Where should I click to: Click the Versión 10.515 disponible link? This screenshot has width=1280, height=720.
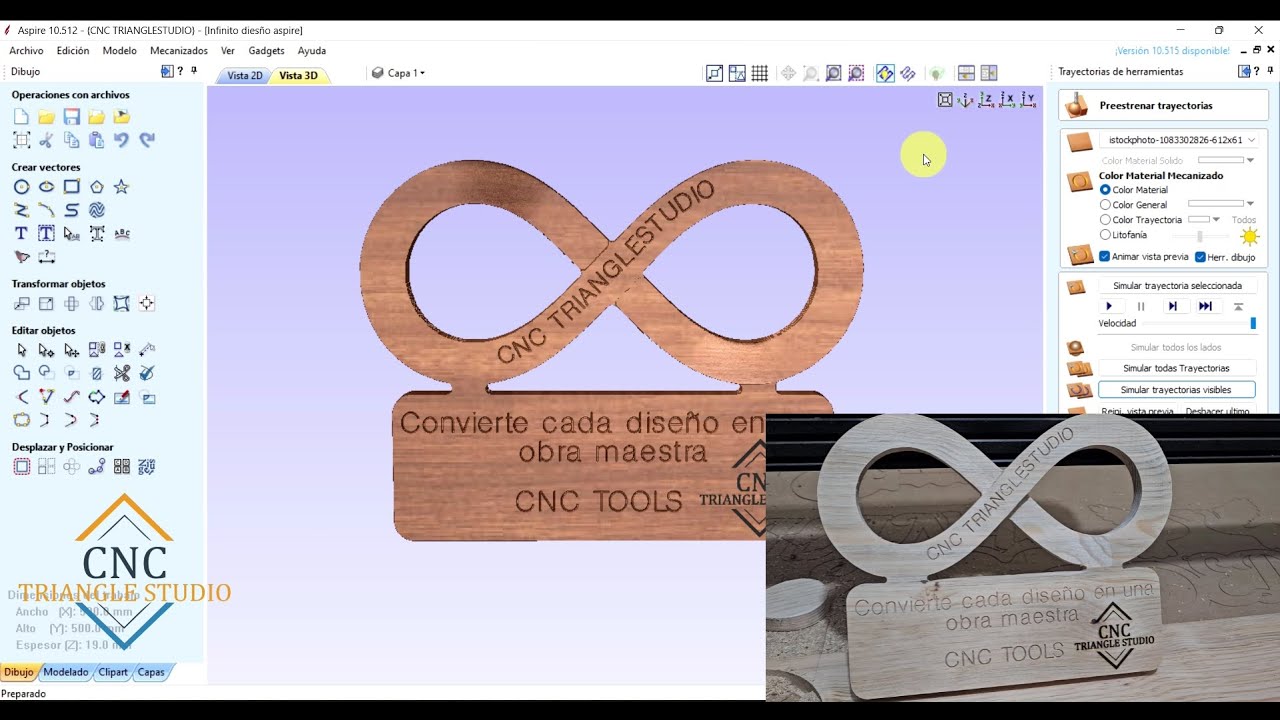[1172, 51]
